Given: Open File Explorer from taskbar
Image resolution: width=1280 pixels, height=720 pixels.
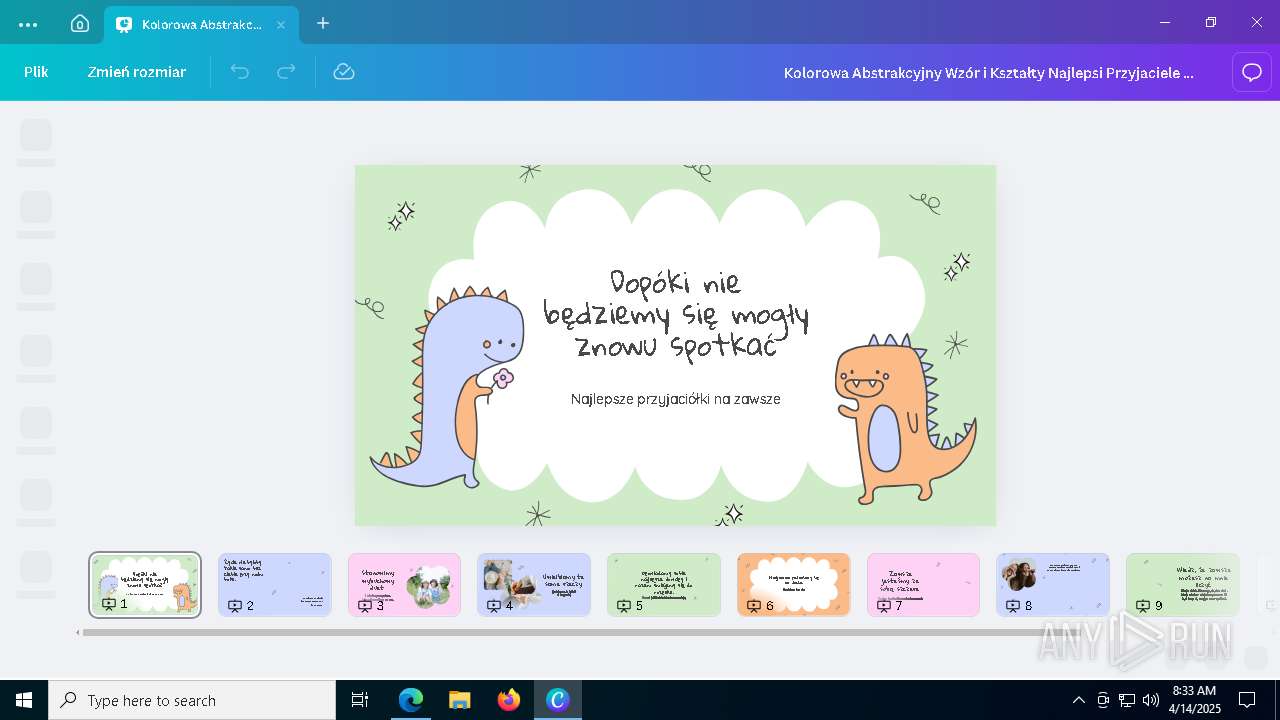Looking at the screenshot, I should point(460,700).
